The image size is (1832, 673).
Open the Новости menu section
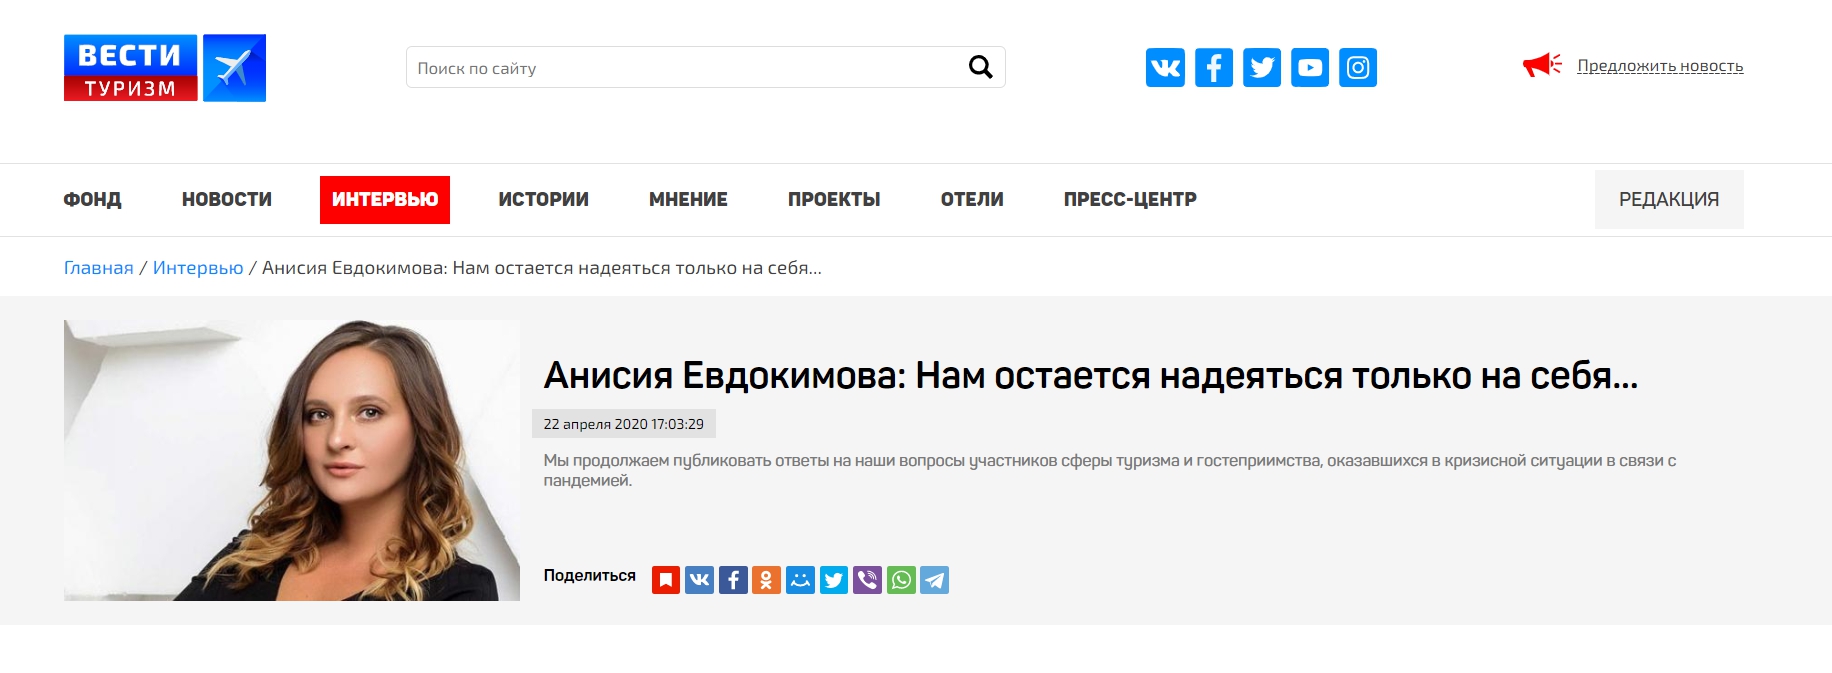click(x=227, y=199)
